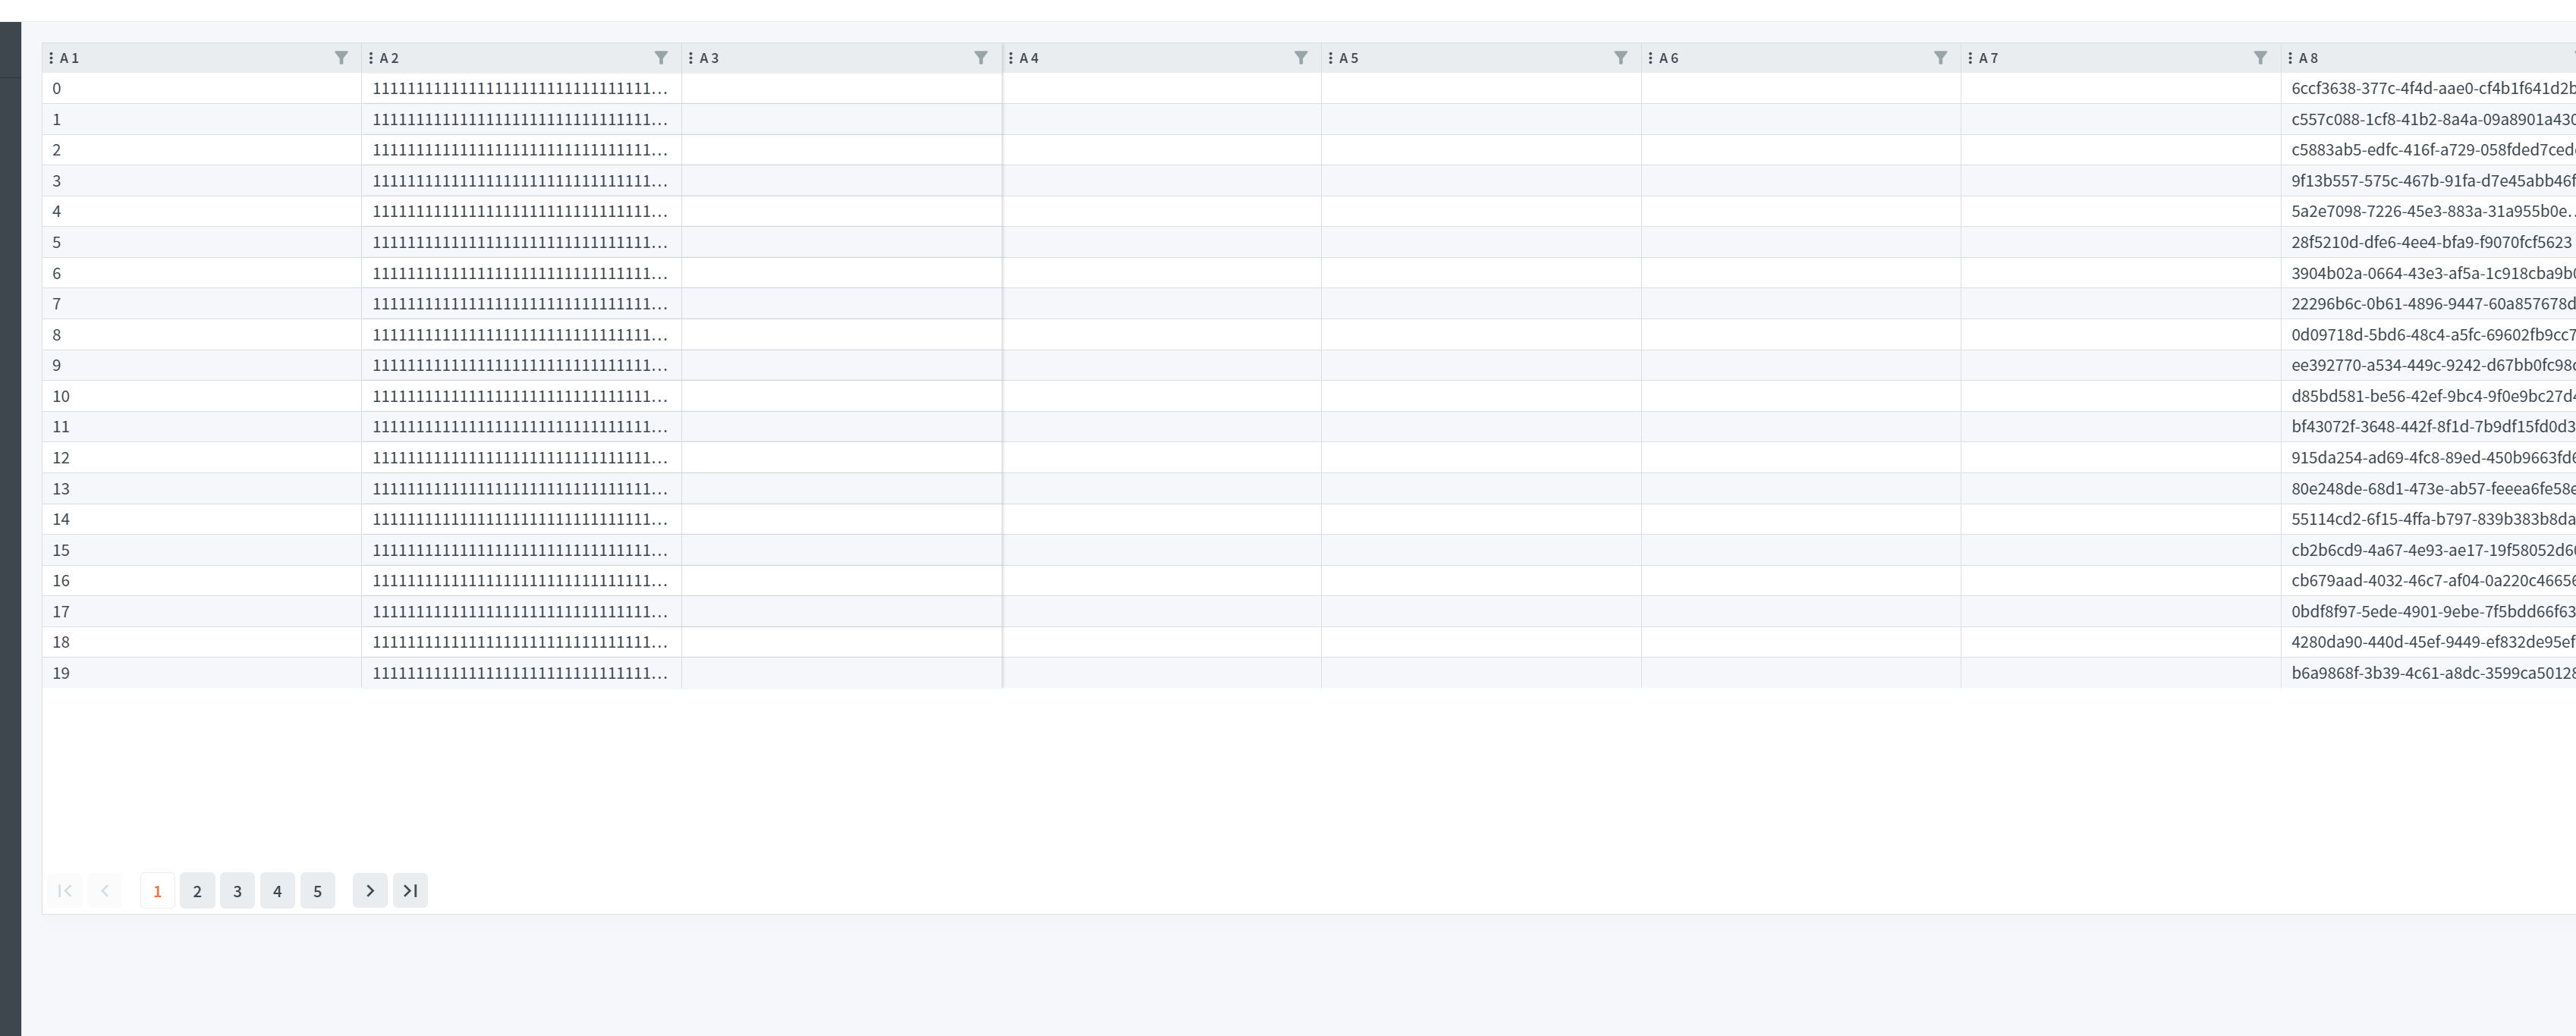This screenshot has width=2576, height=1036.
Task: Open column menu dots for A6
Action: click(x=1650, y=58)
